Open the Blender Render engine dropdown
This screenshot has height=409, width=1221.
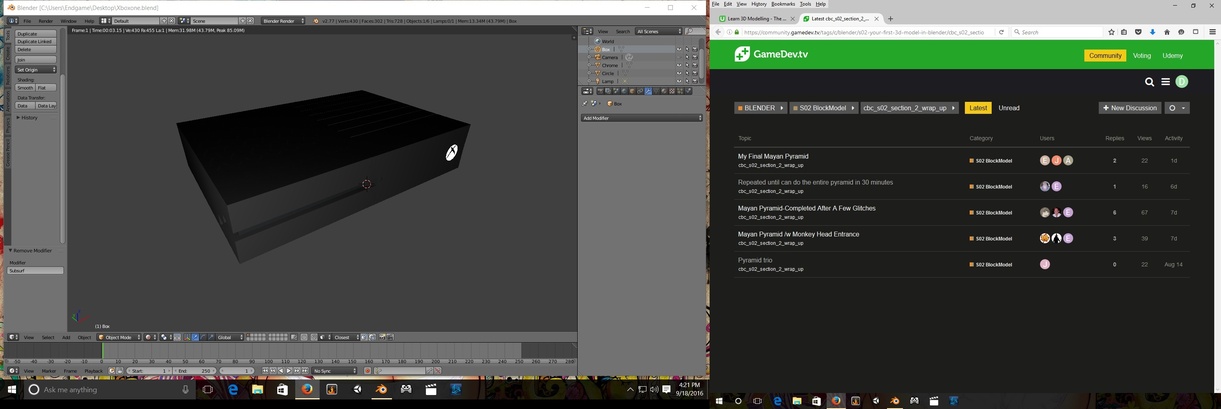[284, 20]
